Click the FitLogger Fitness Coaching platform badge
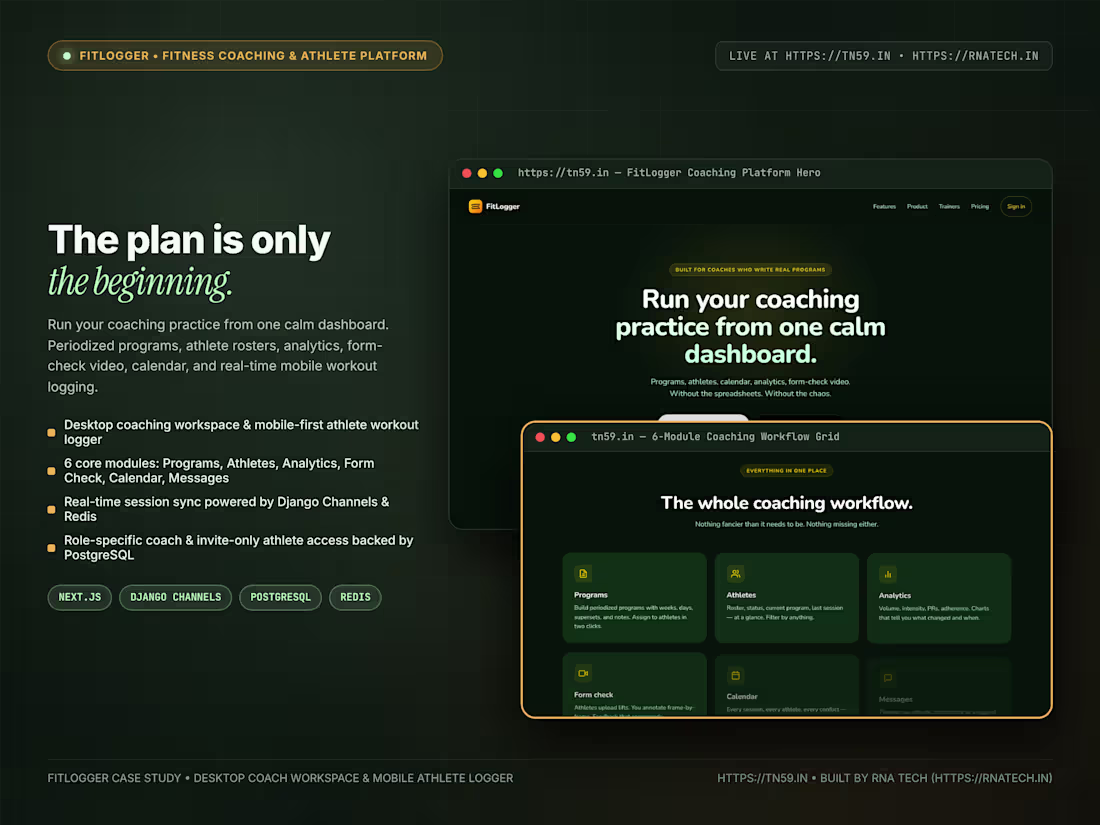The width and height of the screenshot is (1100, 825). 245,55
